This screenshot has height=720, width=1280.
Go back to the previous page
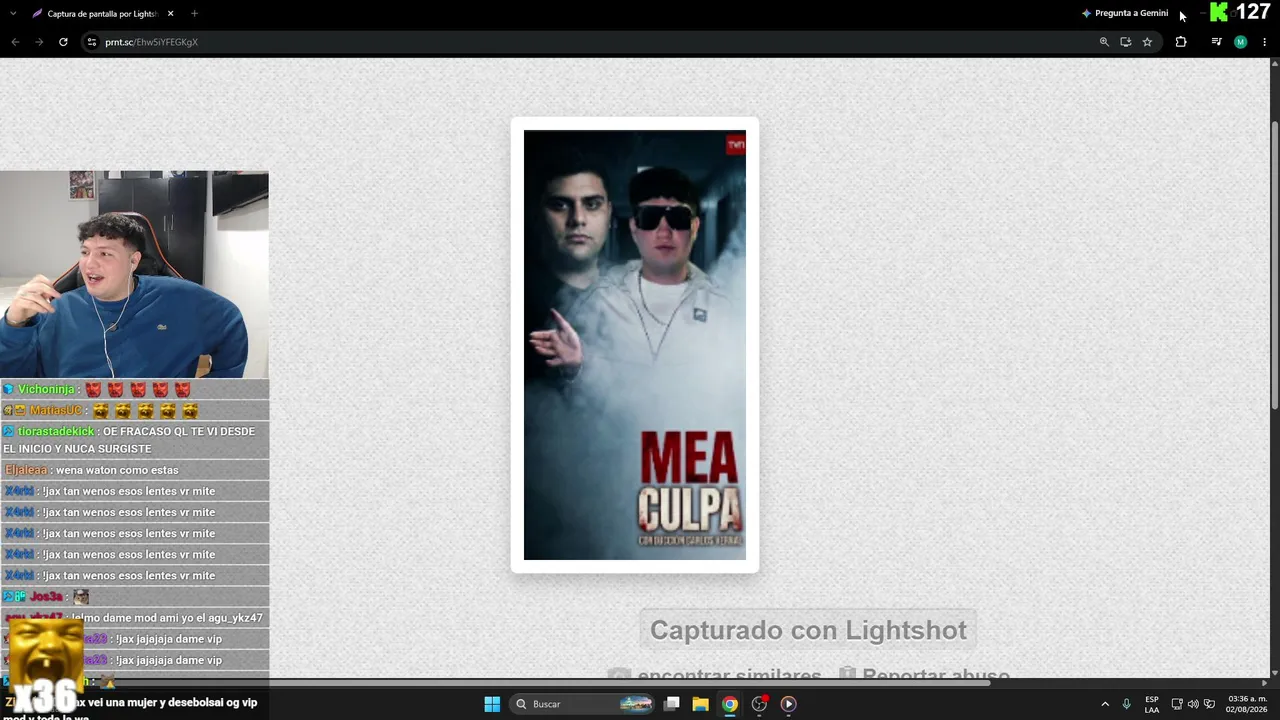click(15, 42)
